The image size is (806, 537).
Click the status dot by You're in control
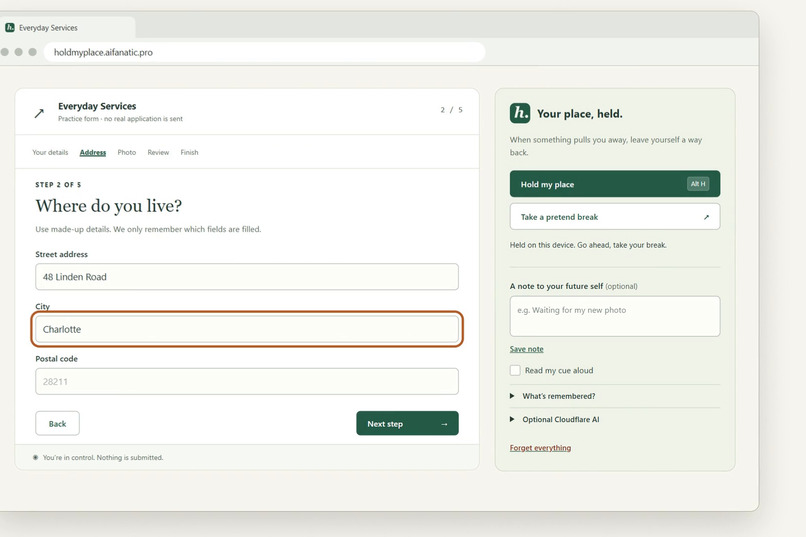pyautogui.click(x=35, y=457)
